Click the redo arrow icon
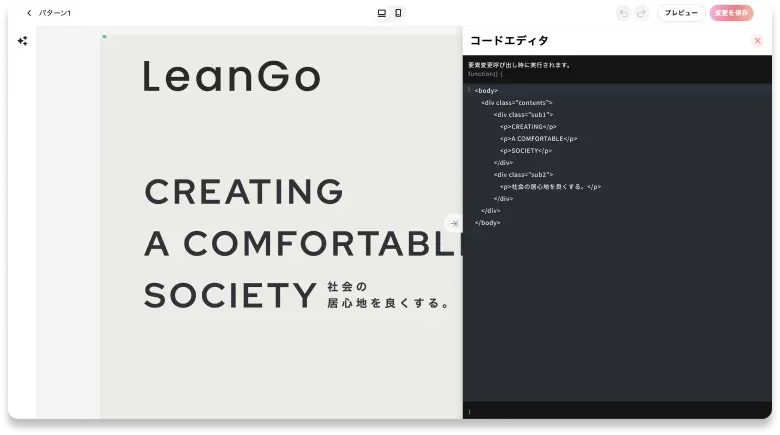 point(641,13)
